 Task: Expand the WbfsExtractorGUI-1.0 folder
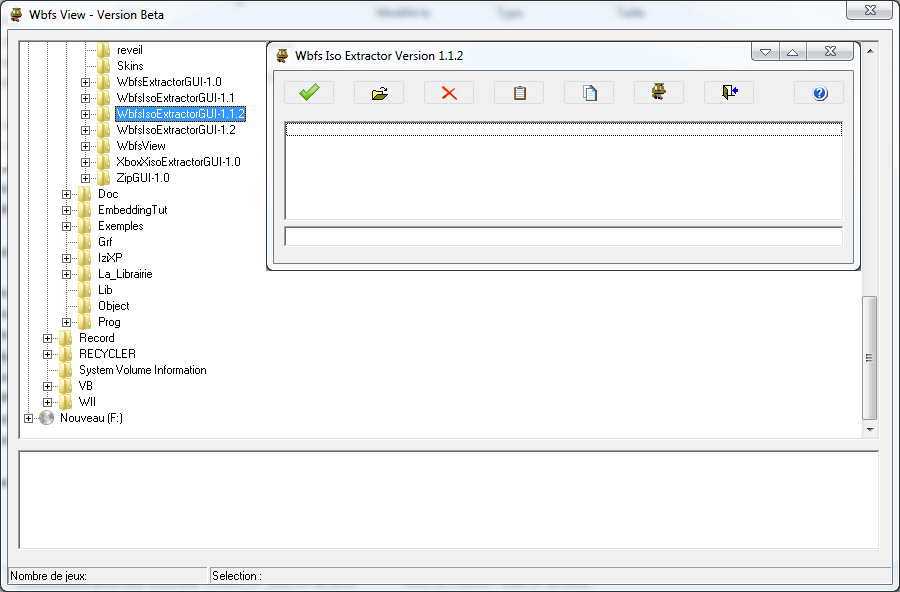(86, 82)
